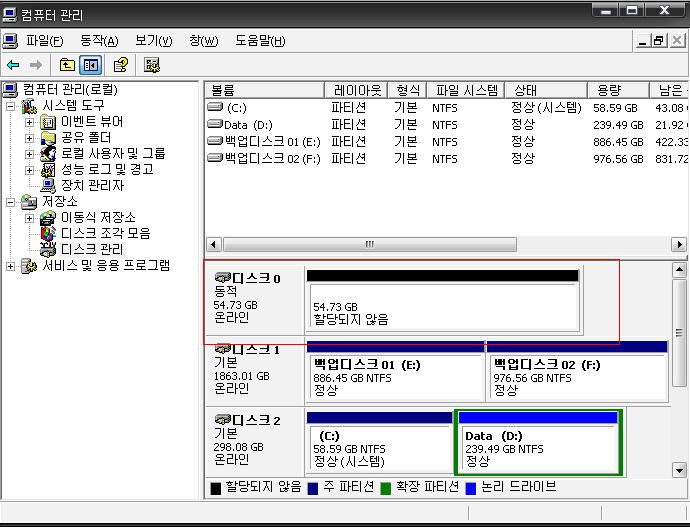This screenshot has width=690, height=527.
Task: Open the Properties help toolbar icon
Action: (x=121, y=65)
